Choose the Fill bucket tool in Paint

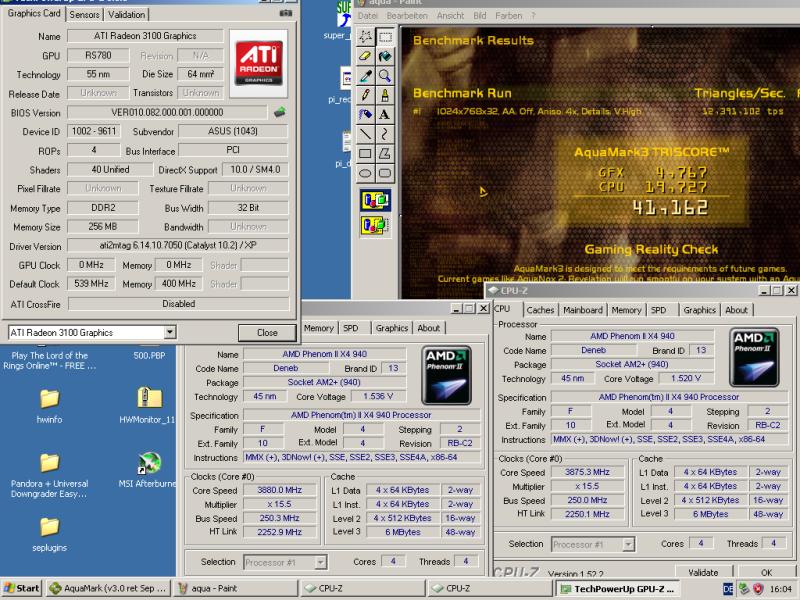(385, 56)
